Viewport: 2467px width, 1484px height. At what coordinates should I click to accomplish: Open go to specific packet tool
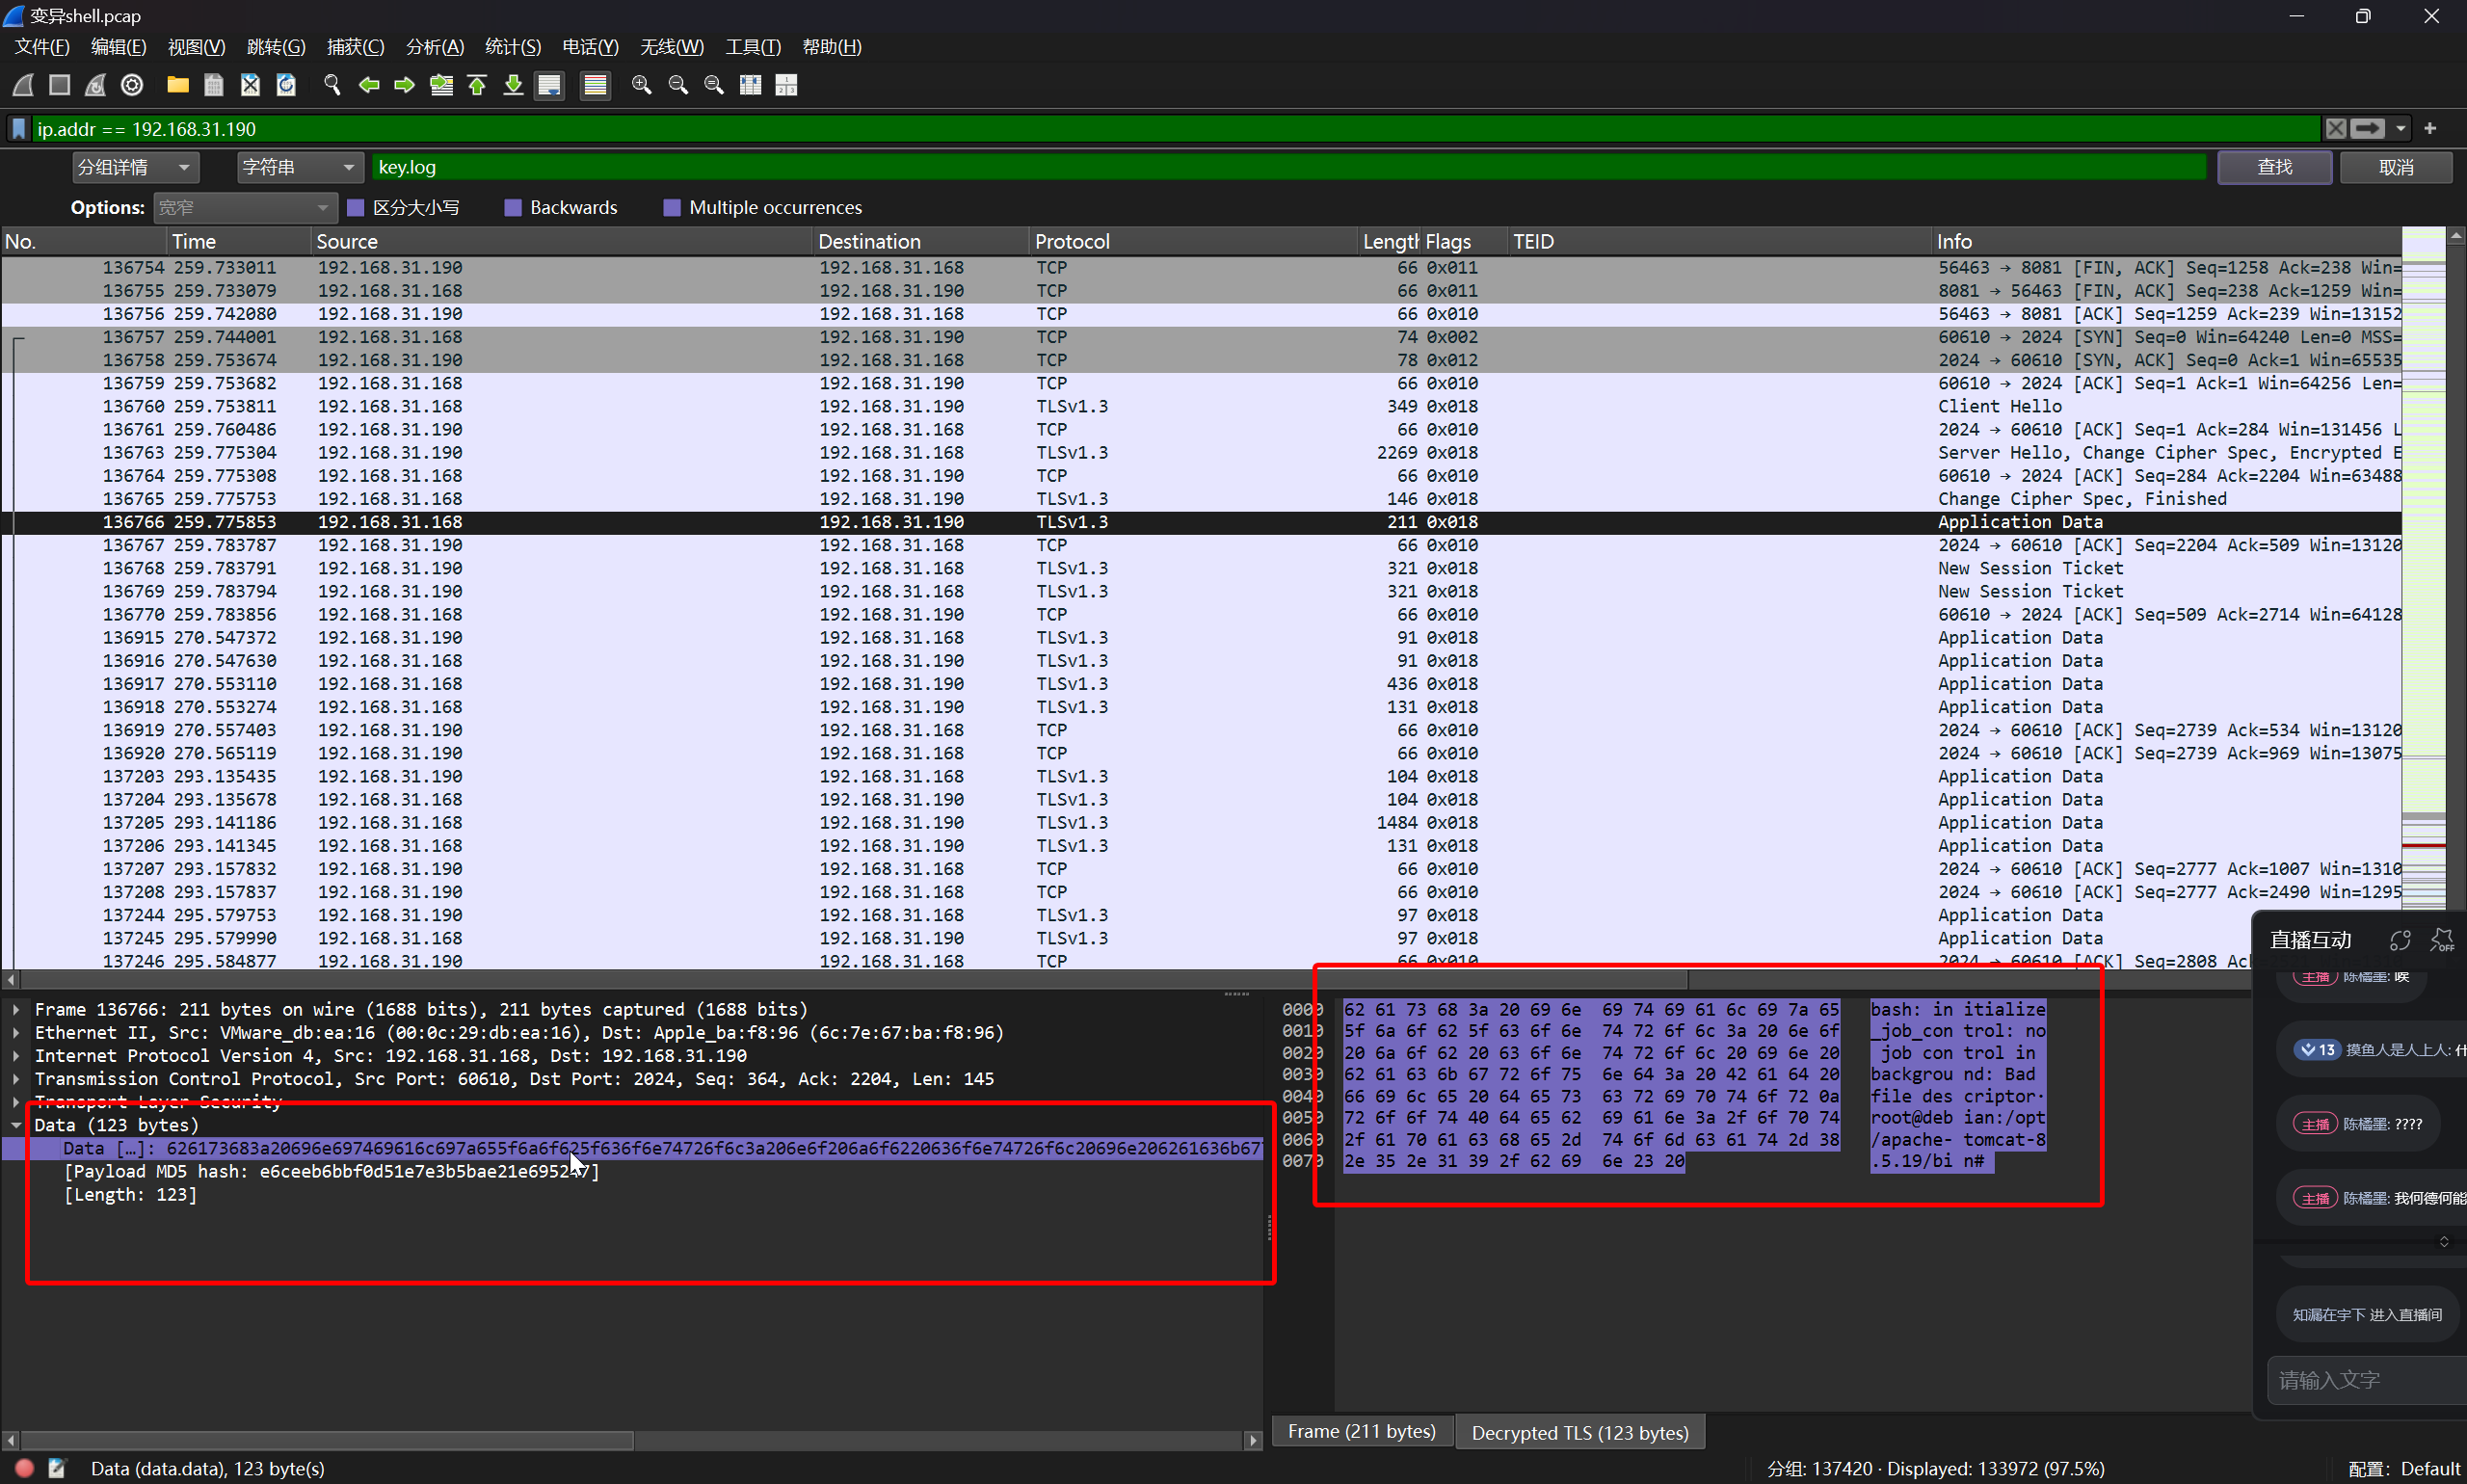tap(441, 85)
